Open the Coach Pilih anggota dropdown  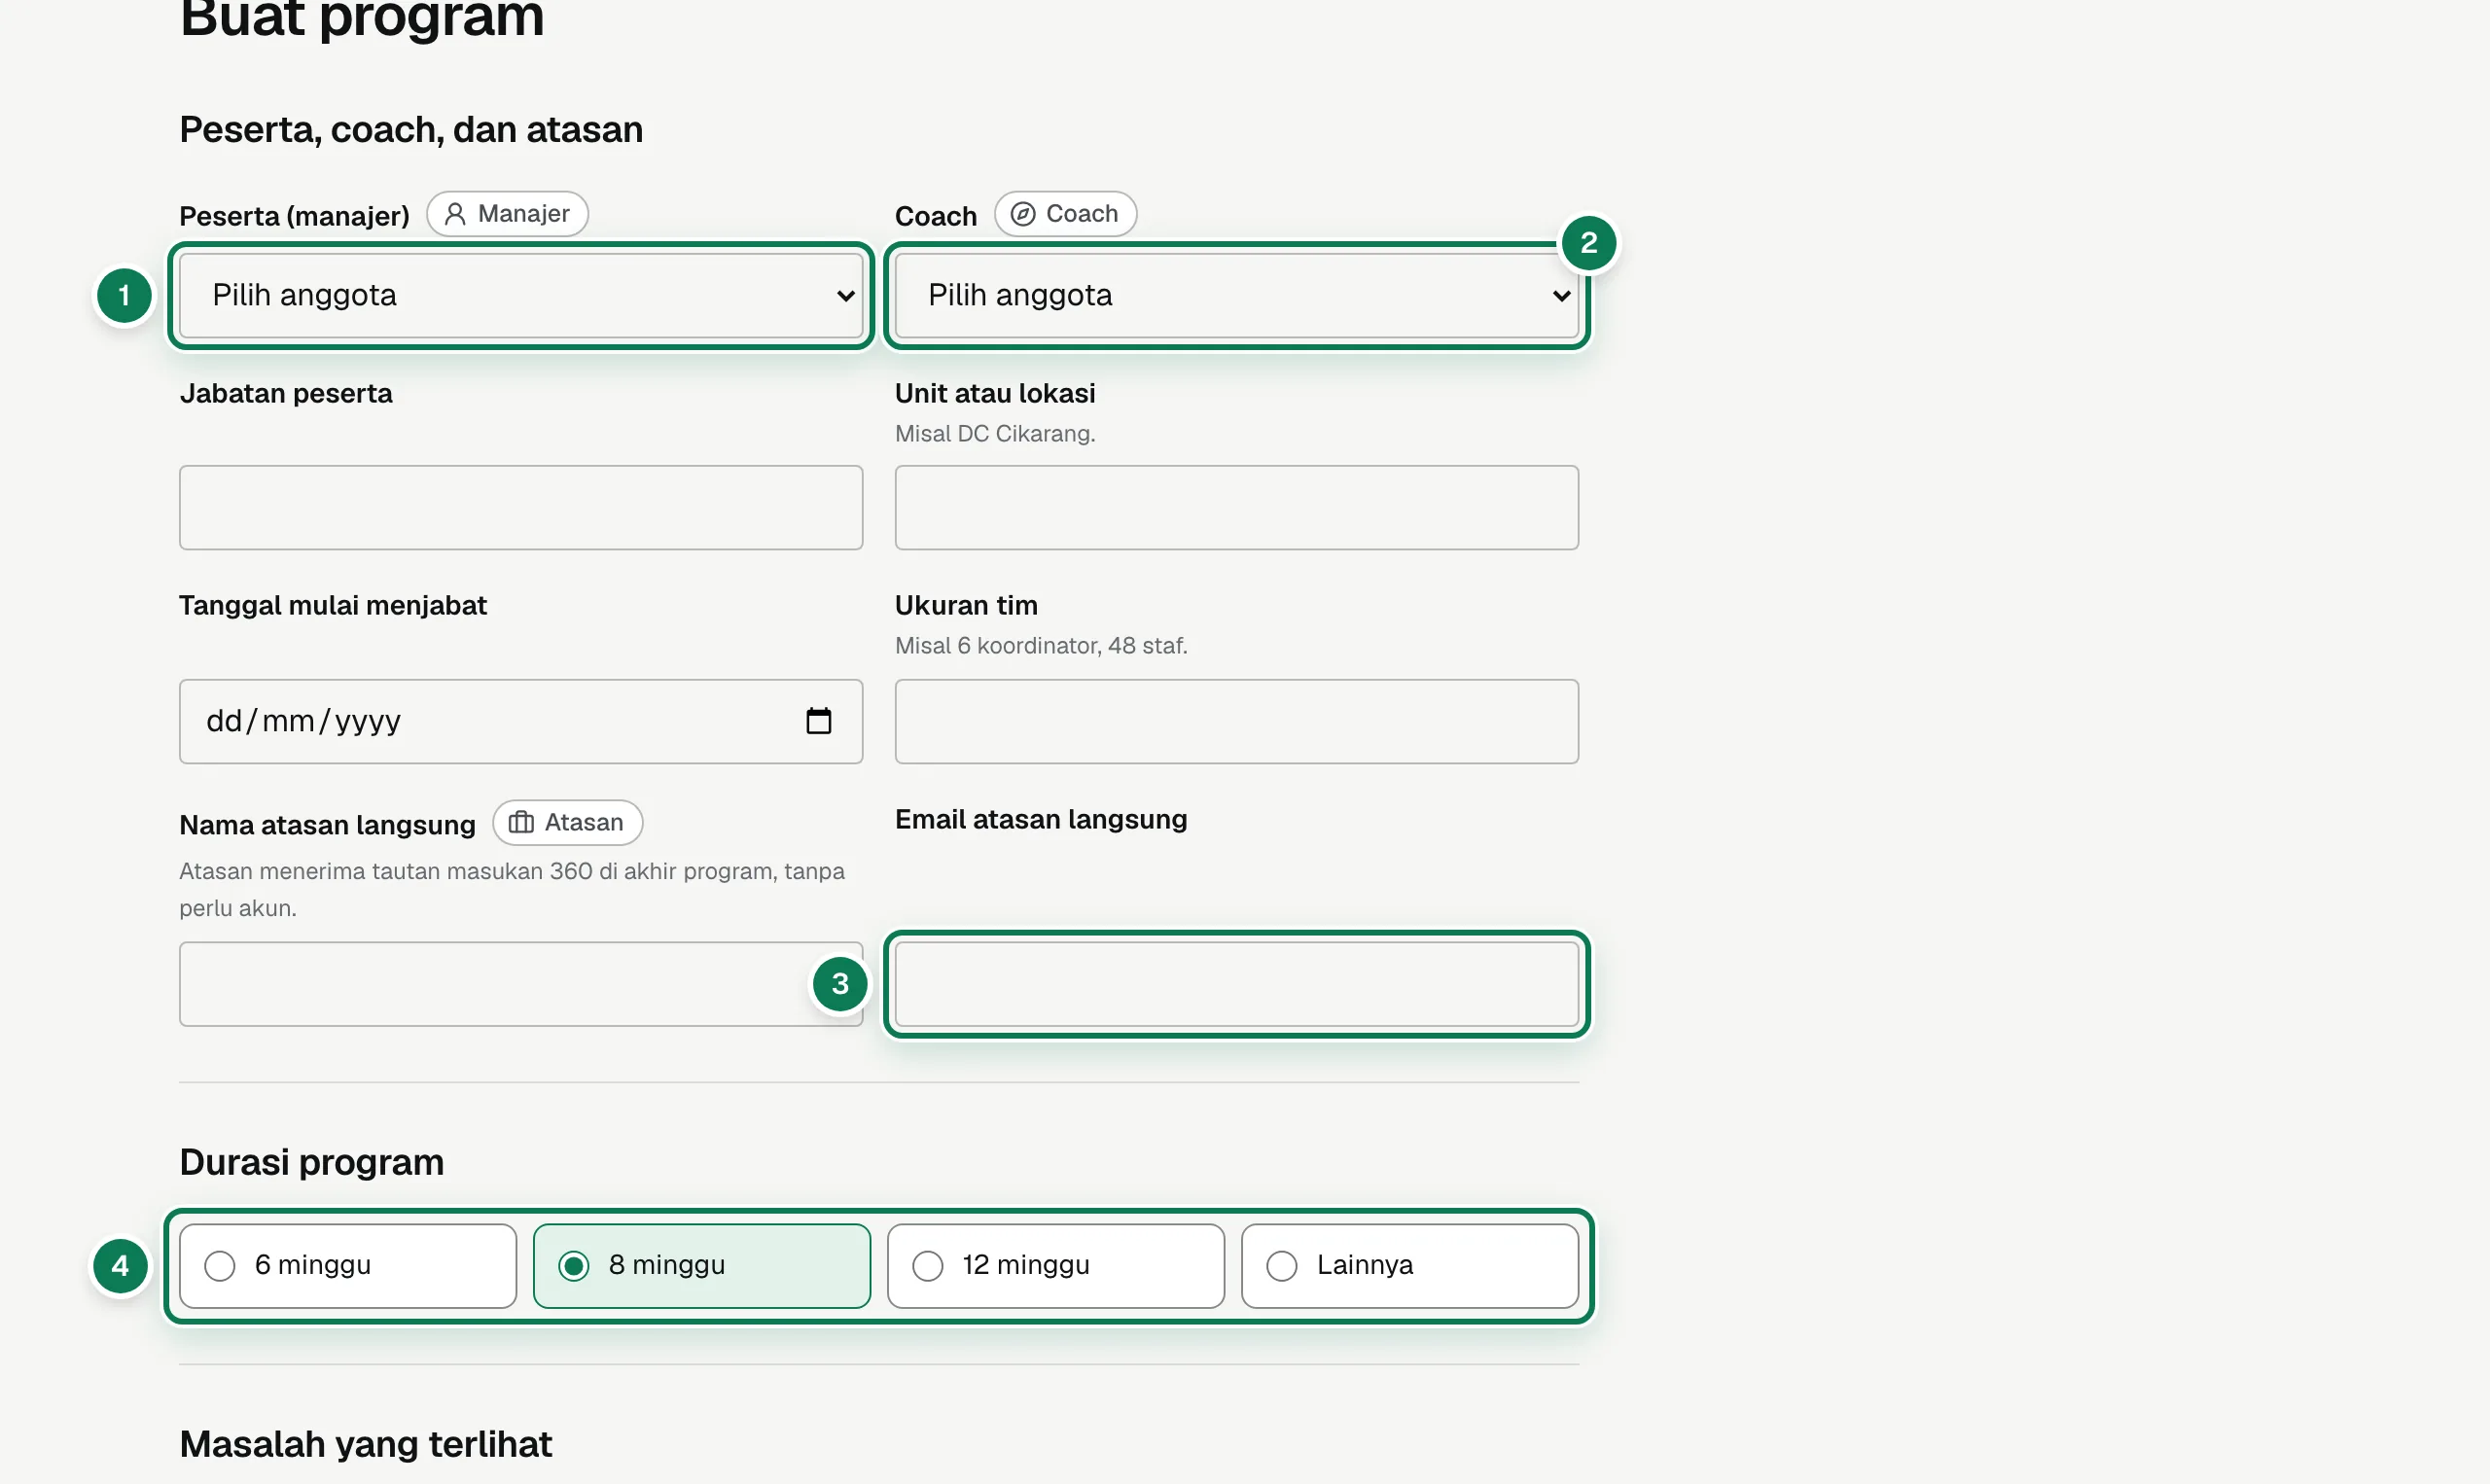coord(1237,295)
